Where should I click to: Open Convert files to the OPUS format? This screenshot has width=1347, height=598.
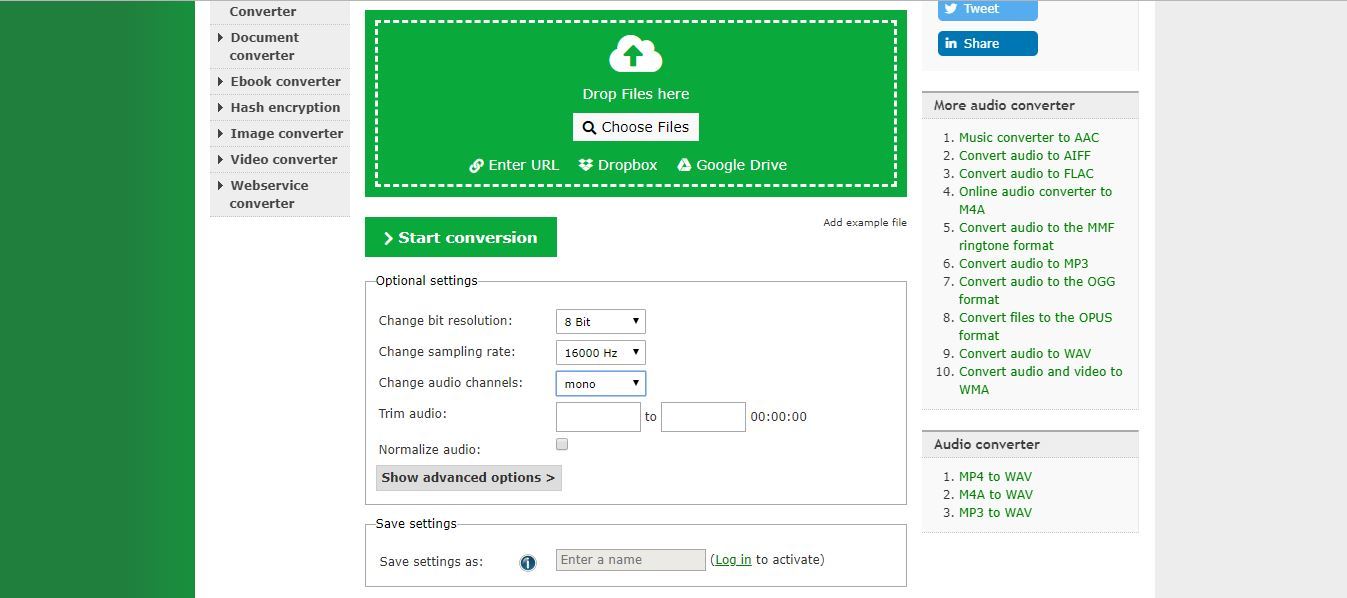1036,327
